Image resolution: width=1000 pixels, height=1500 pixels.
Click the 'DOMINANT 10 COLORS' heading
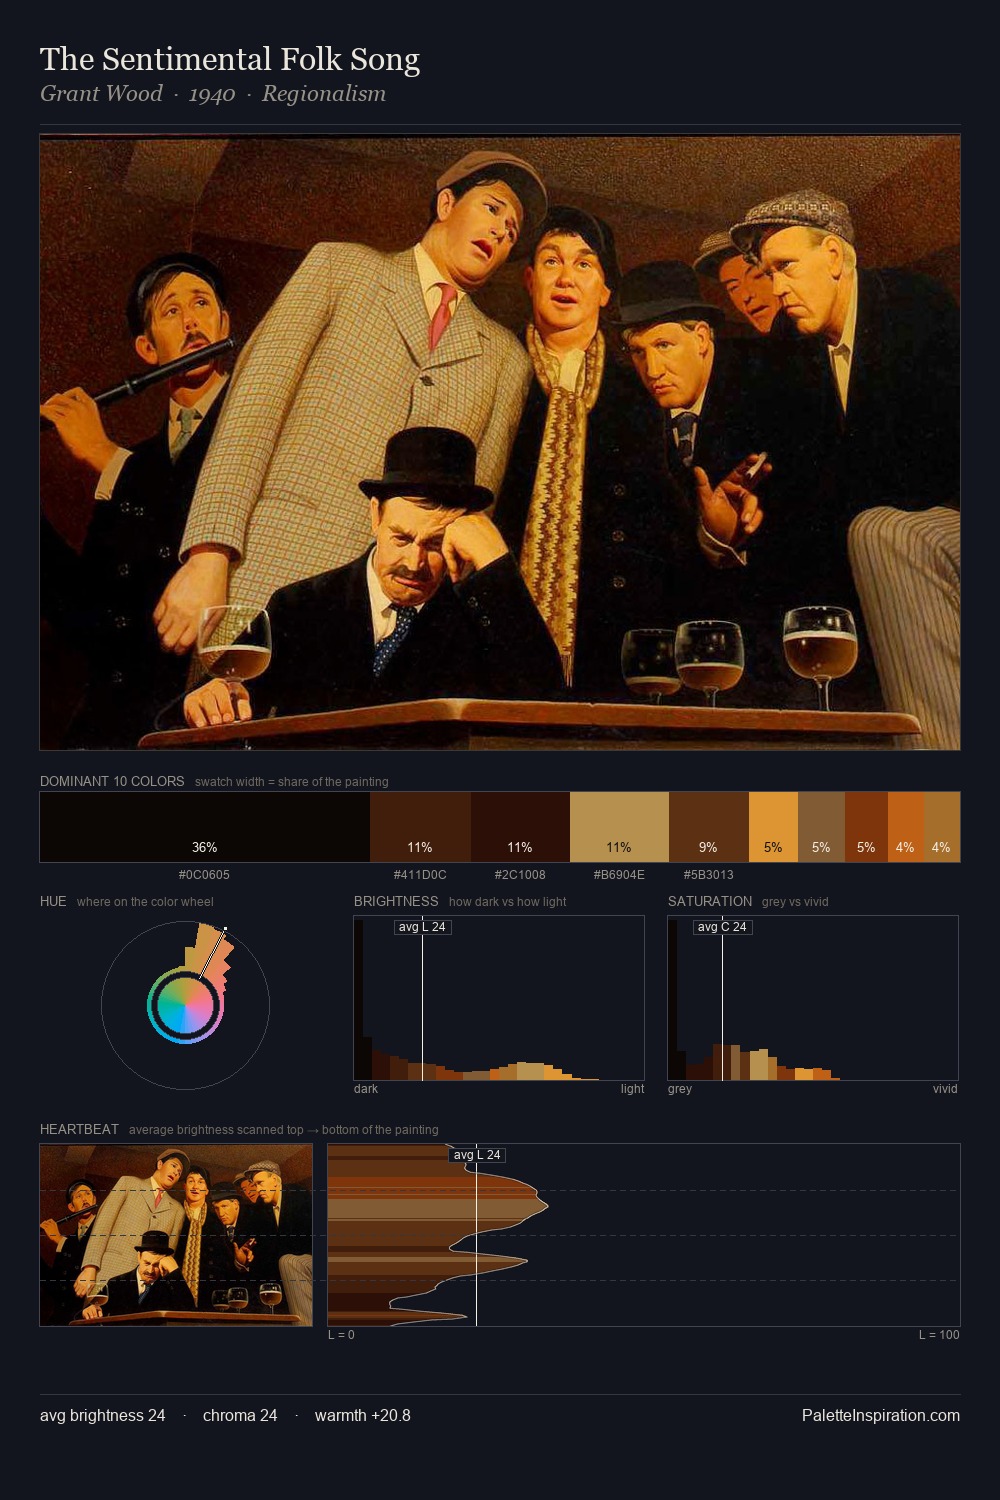112,781
